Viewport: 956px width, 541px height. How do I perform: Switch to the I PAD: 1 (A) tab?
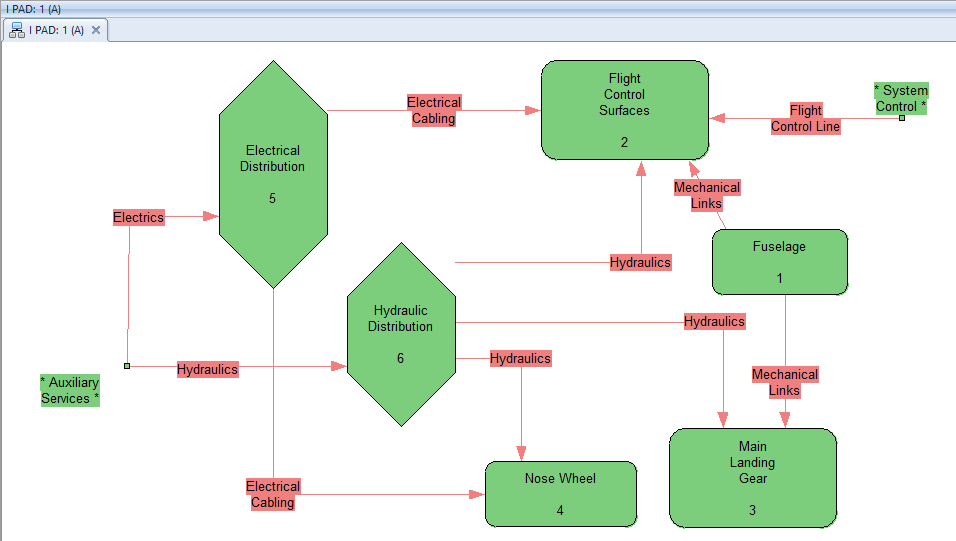(x=55, y=30)
